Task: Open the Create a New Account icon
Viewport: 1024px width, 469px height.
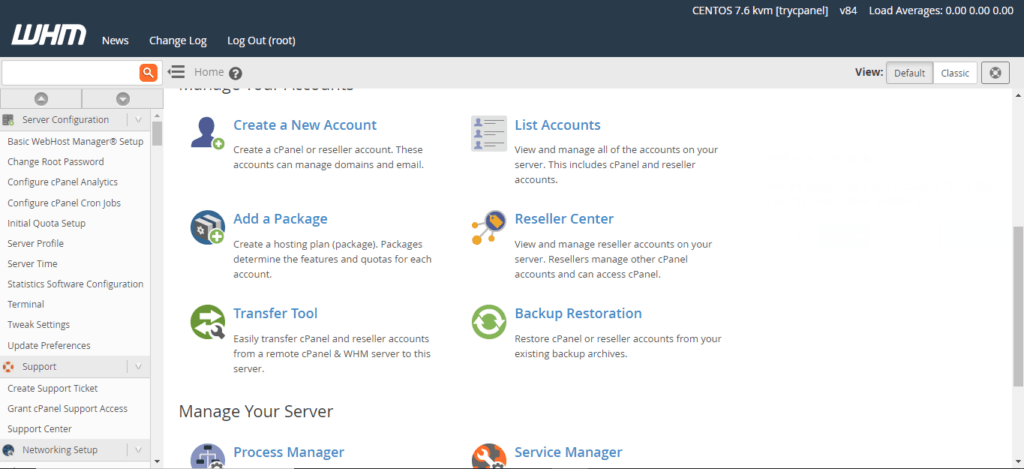Action: (x=208, y=133)
